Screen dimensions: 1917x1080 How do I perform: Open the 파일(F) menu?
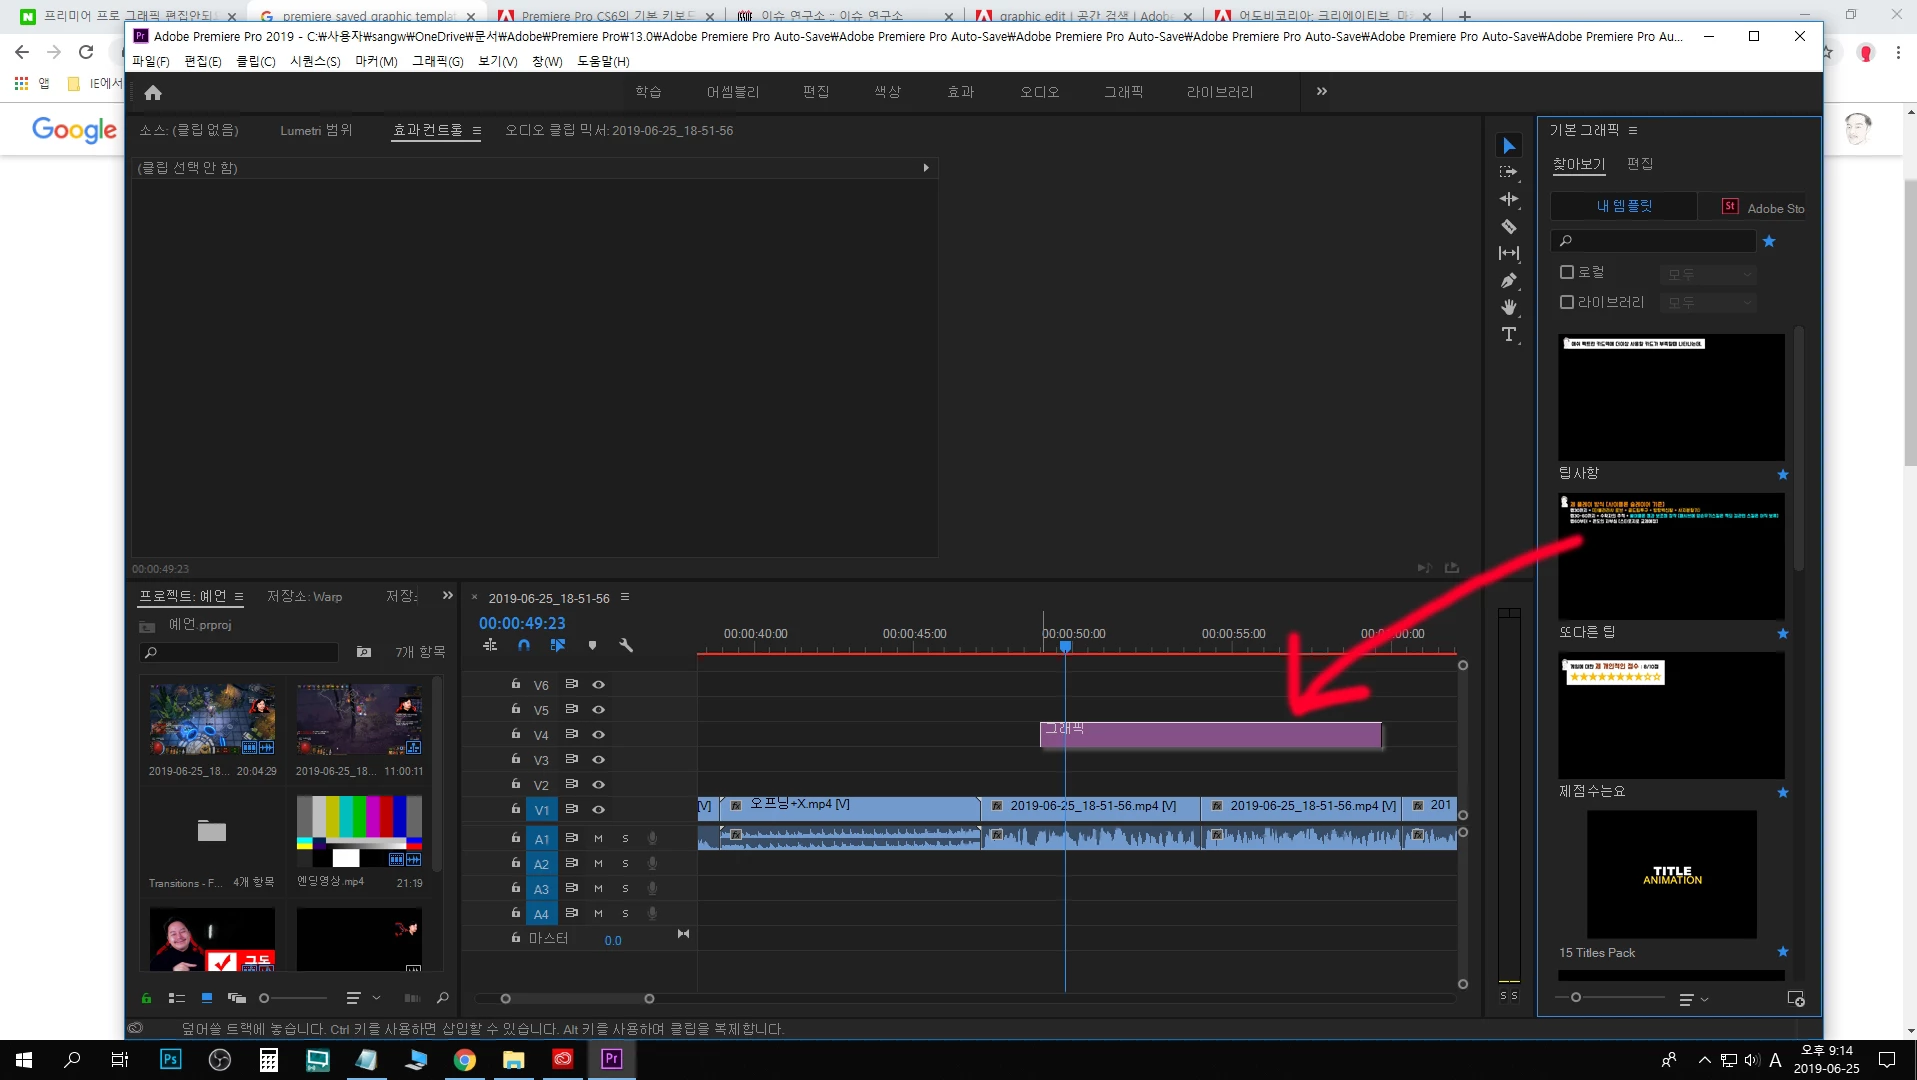click(151, 61)
